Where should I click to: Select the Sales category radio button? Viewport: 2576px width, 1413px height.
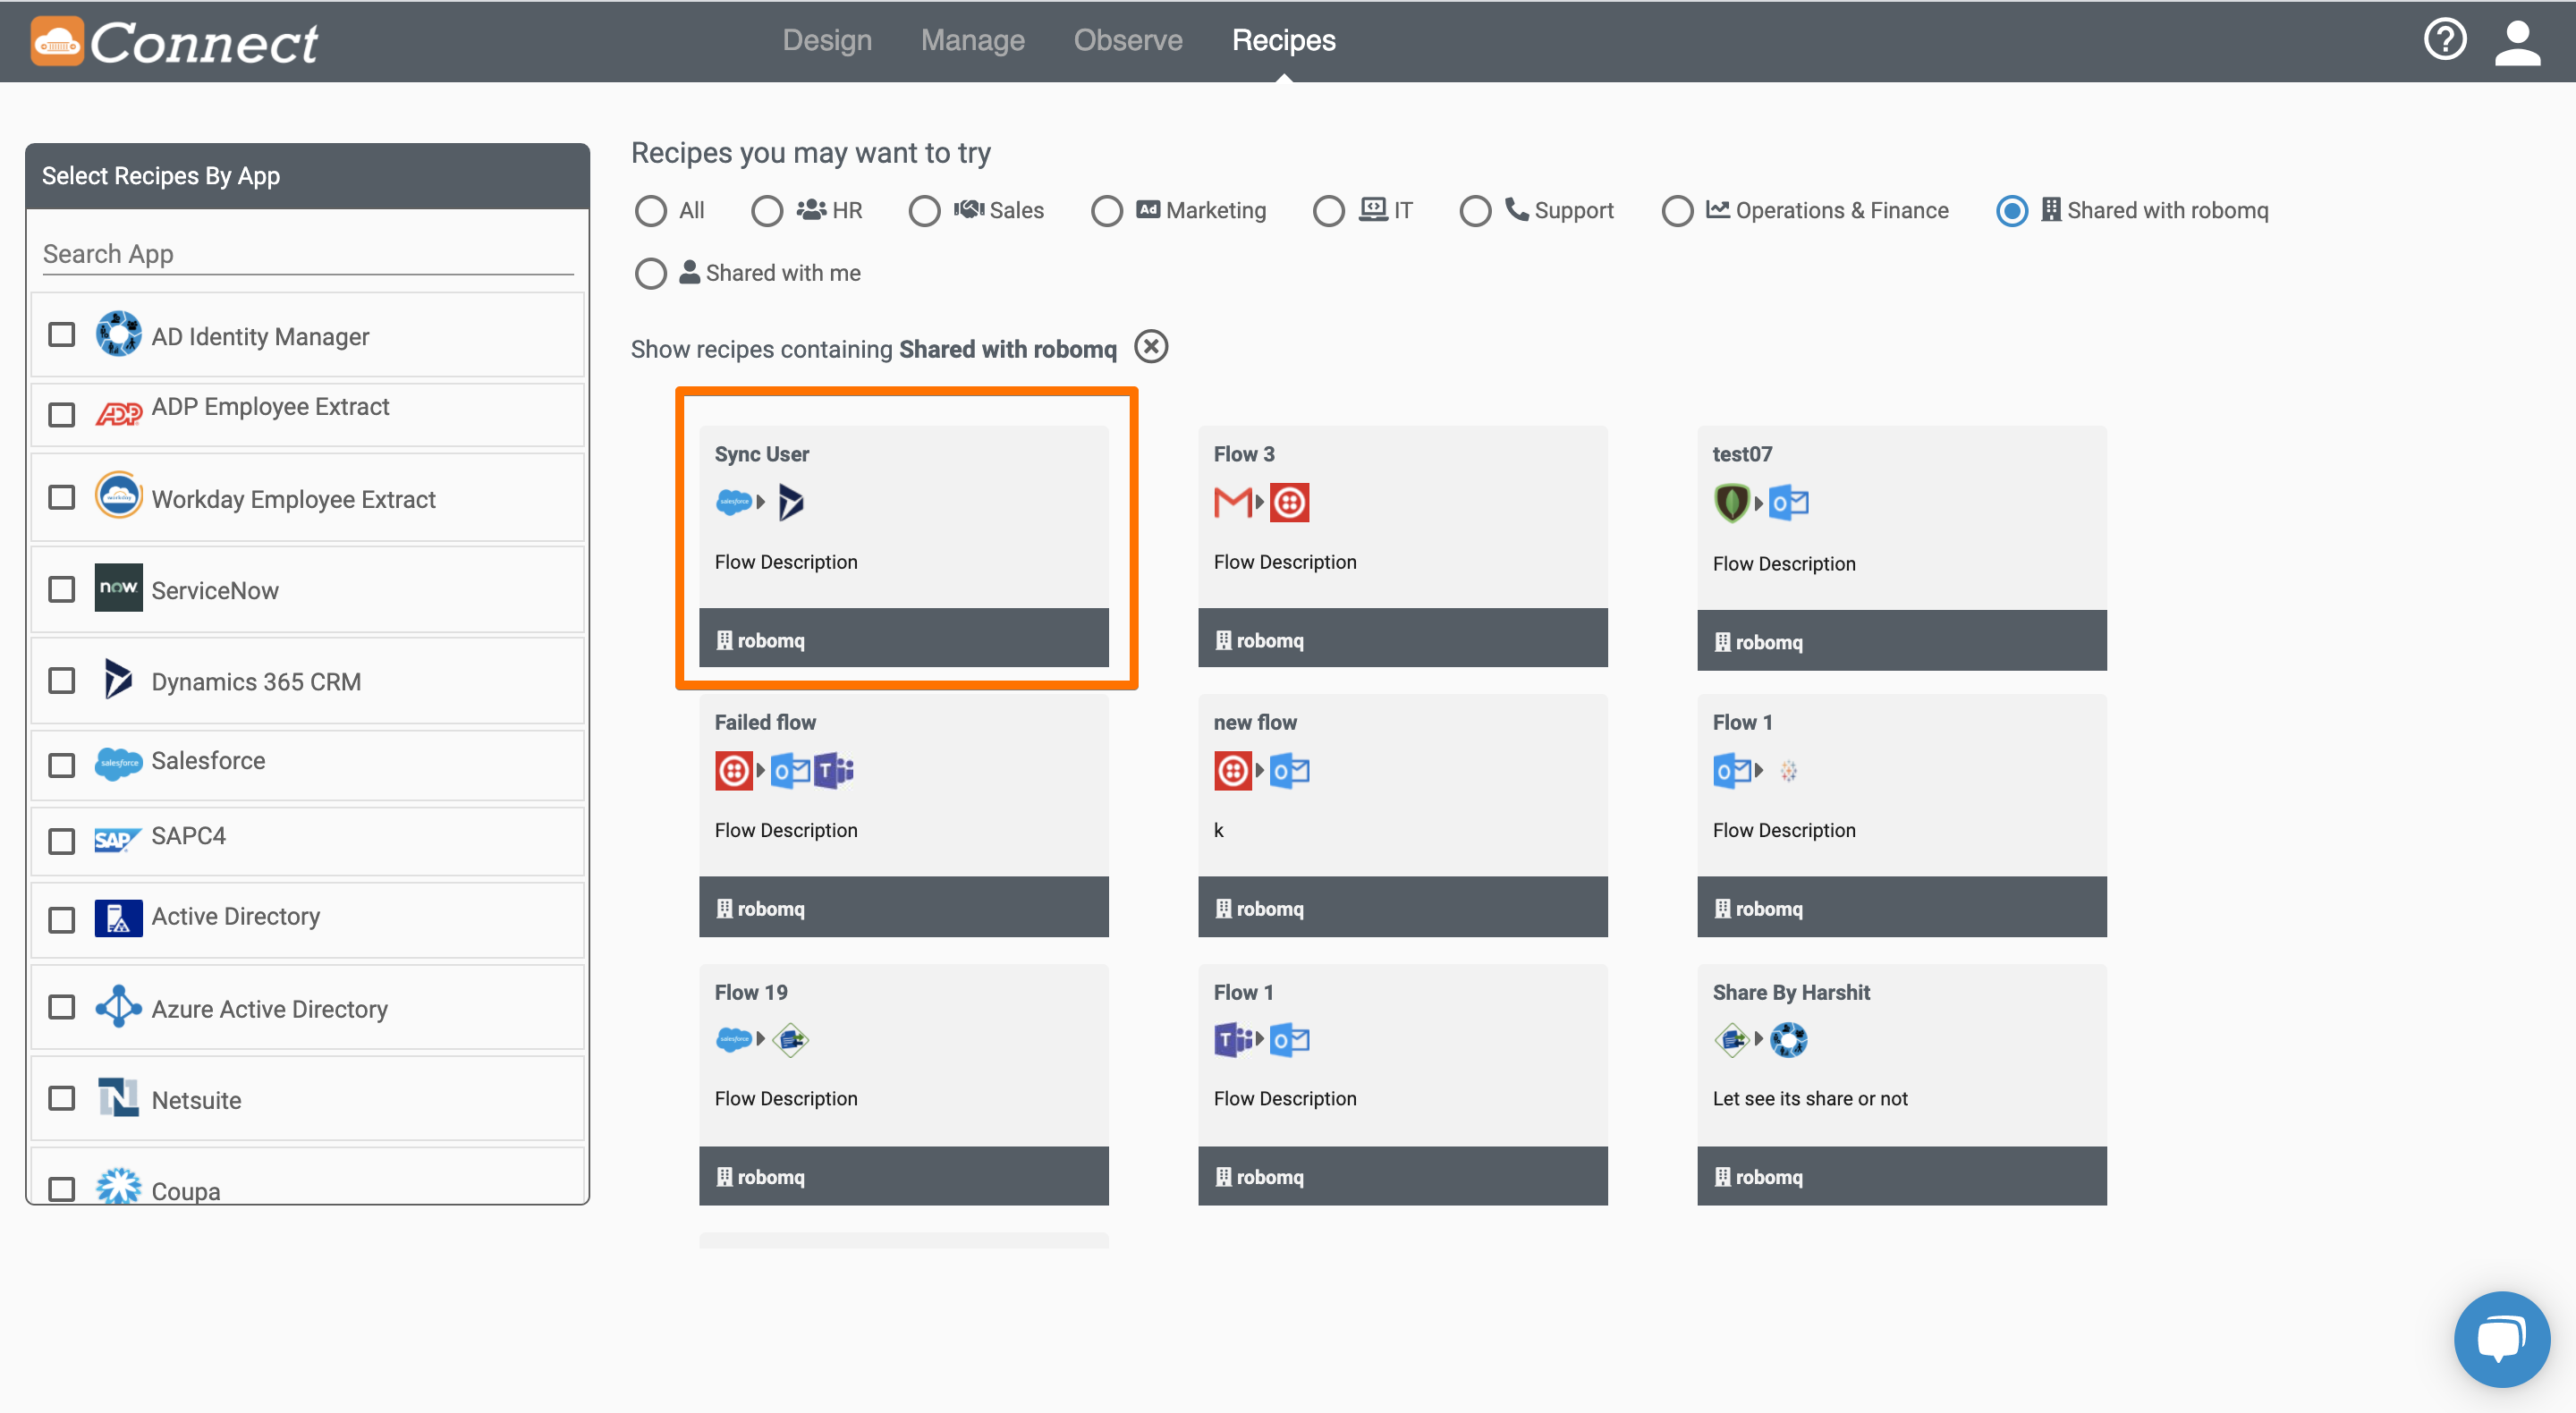click(x=924, y=211)
